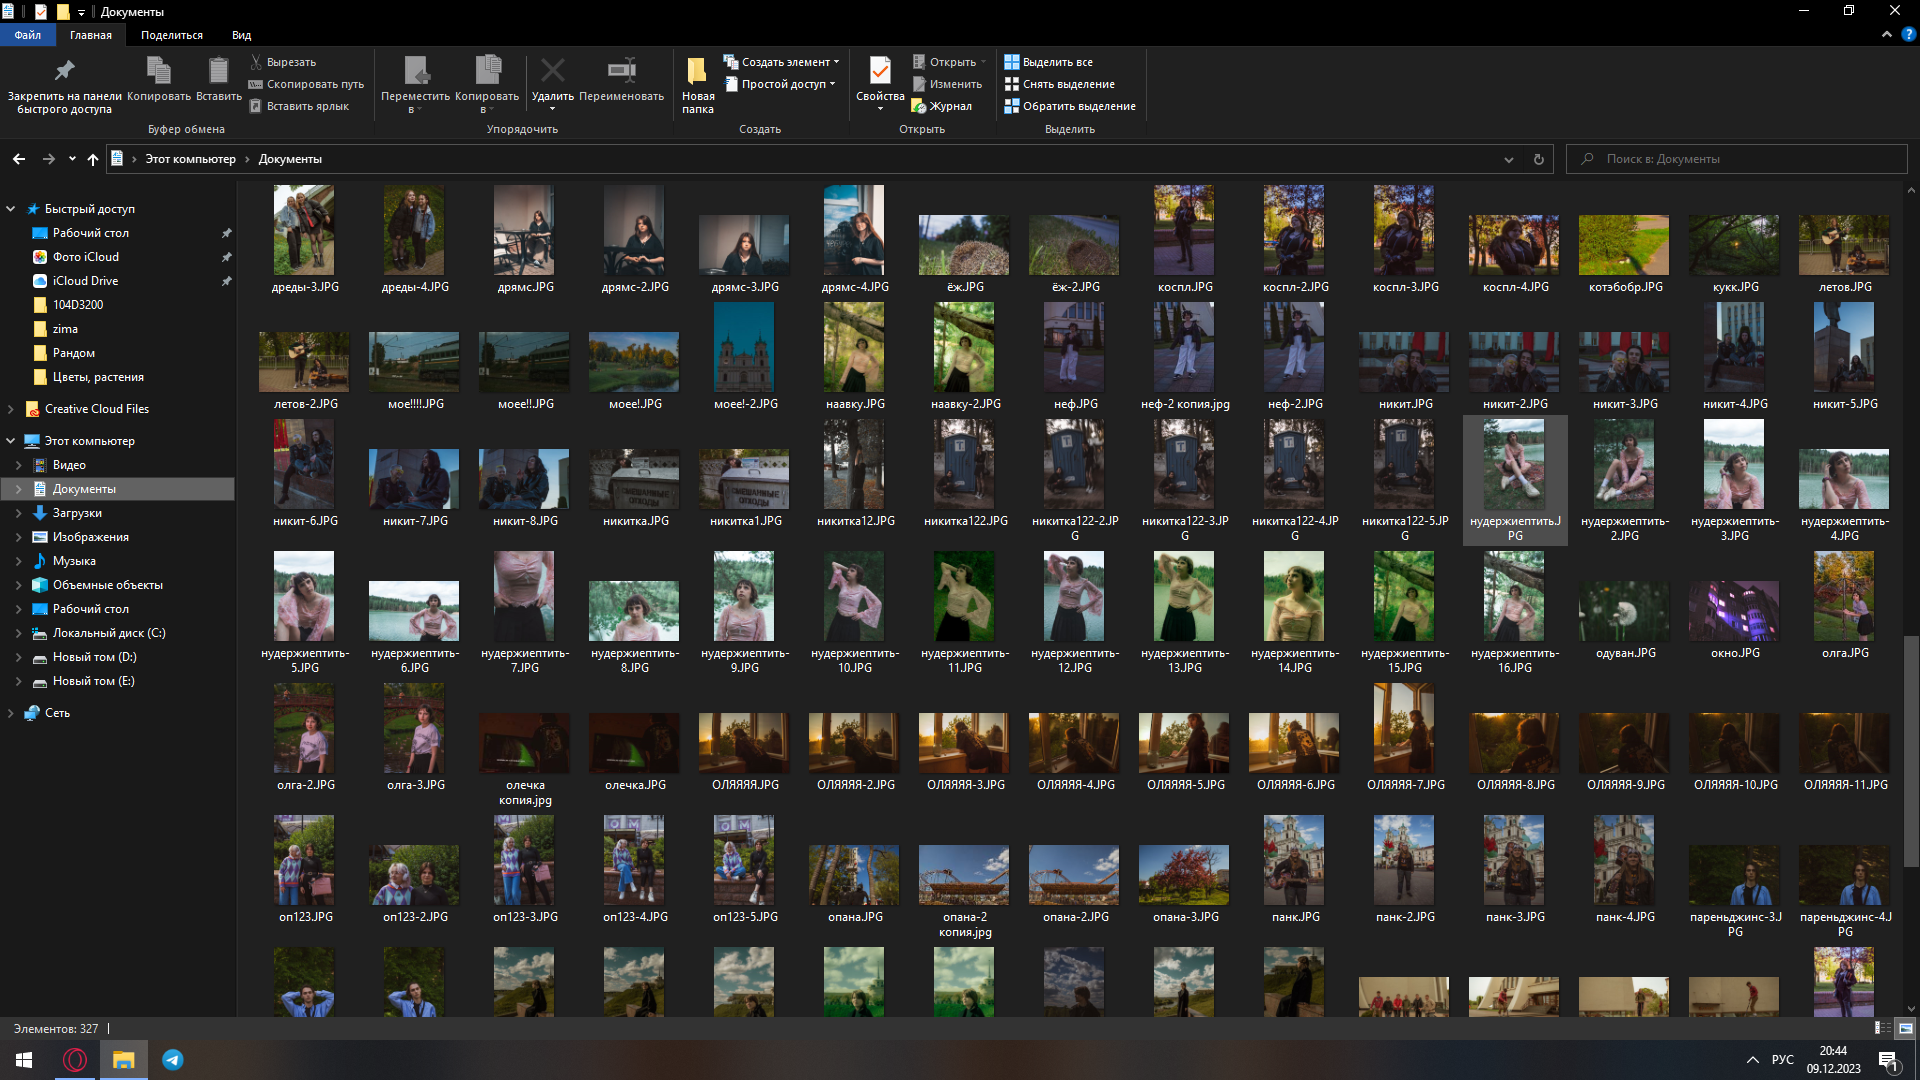
Task: Expand the Downloads folder node
Action: pos(18,513)
